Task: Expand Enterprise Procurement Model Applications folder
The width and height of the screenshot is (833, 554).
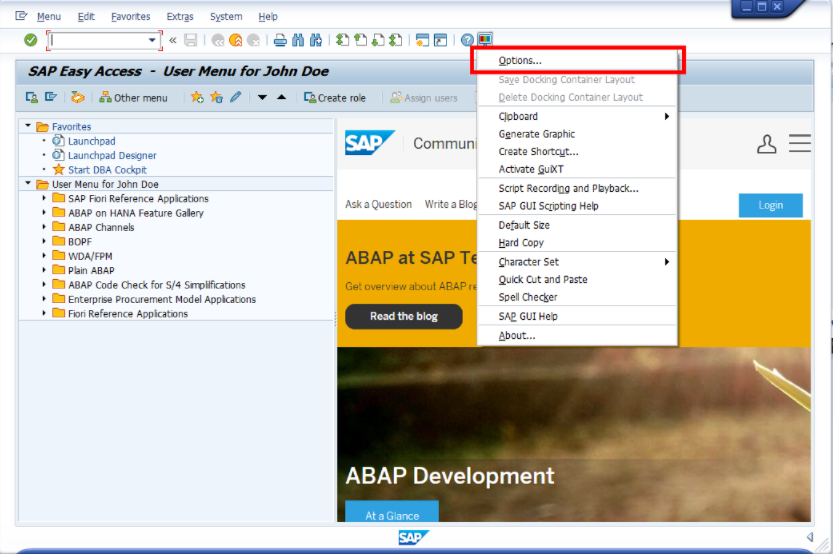Action: pos(44,299)
